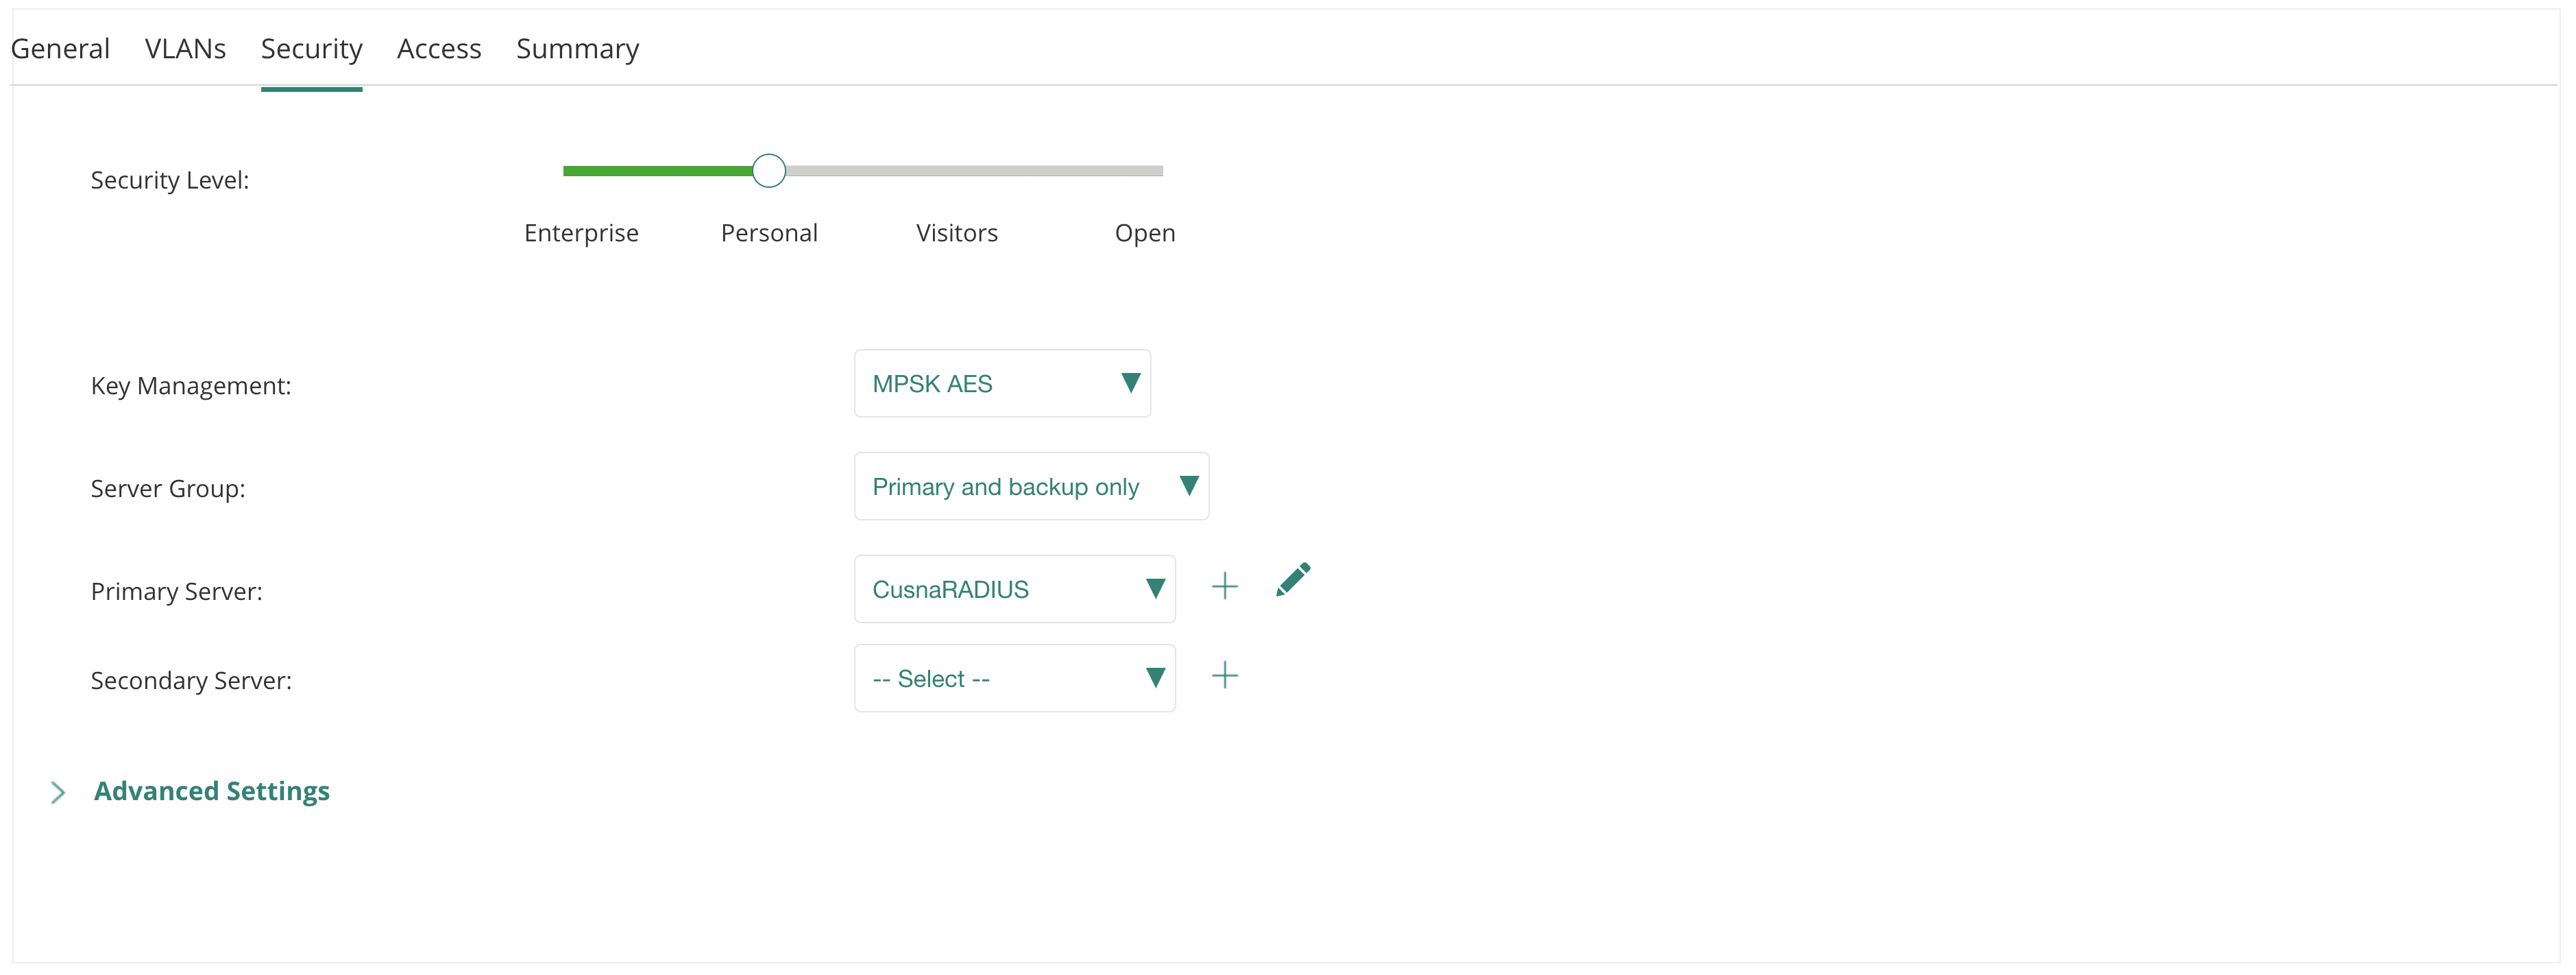Open the Primary Server CusnaRADIUS dropdown
The height and width of the screenshot is (975, 2576).
[1014, 589]
